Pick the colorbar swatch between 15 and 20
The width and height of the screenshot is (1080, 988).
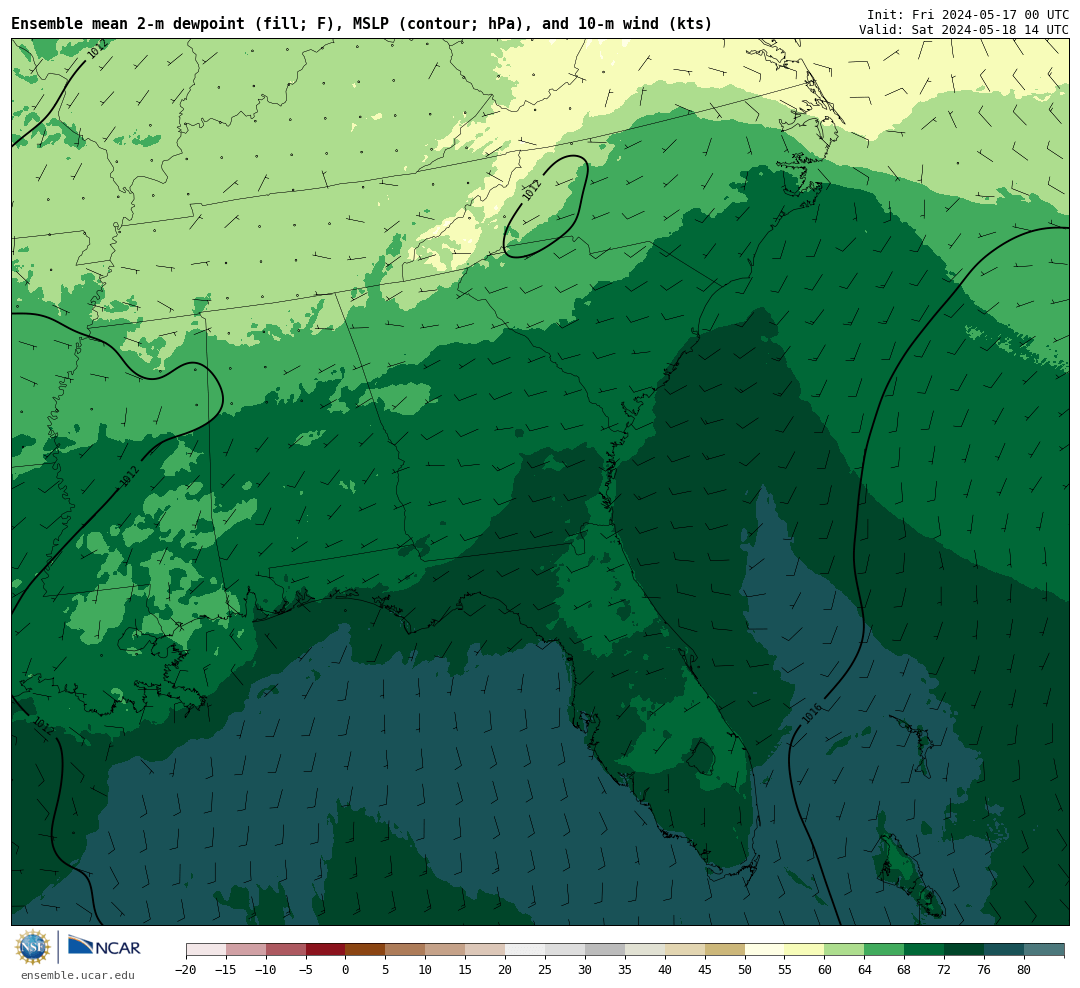pyautogui.click(x=486, y=950)
